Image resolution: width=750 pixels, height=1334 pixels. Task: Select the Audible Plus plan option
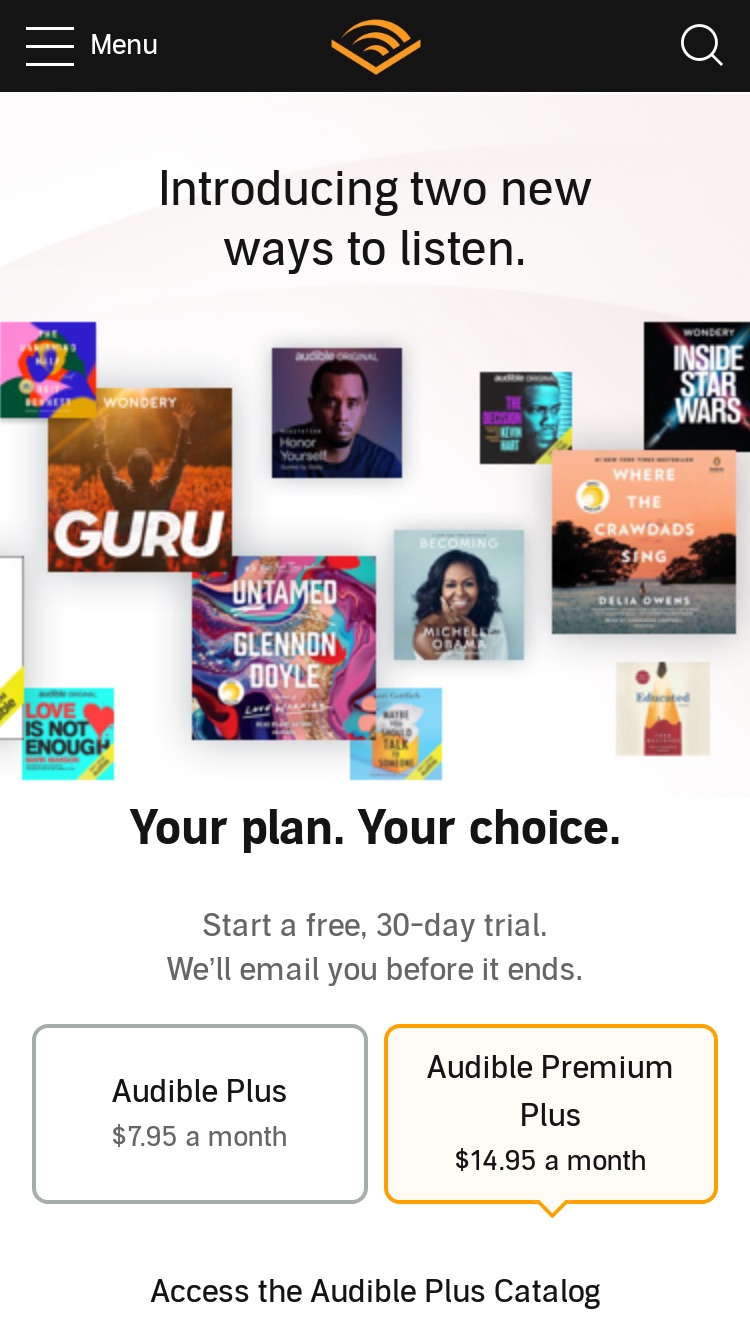point(200,1113)
